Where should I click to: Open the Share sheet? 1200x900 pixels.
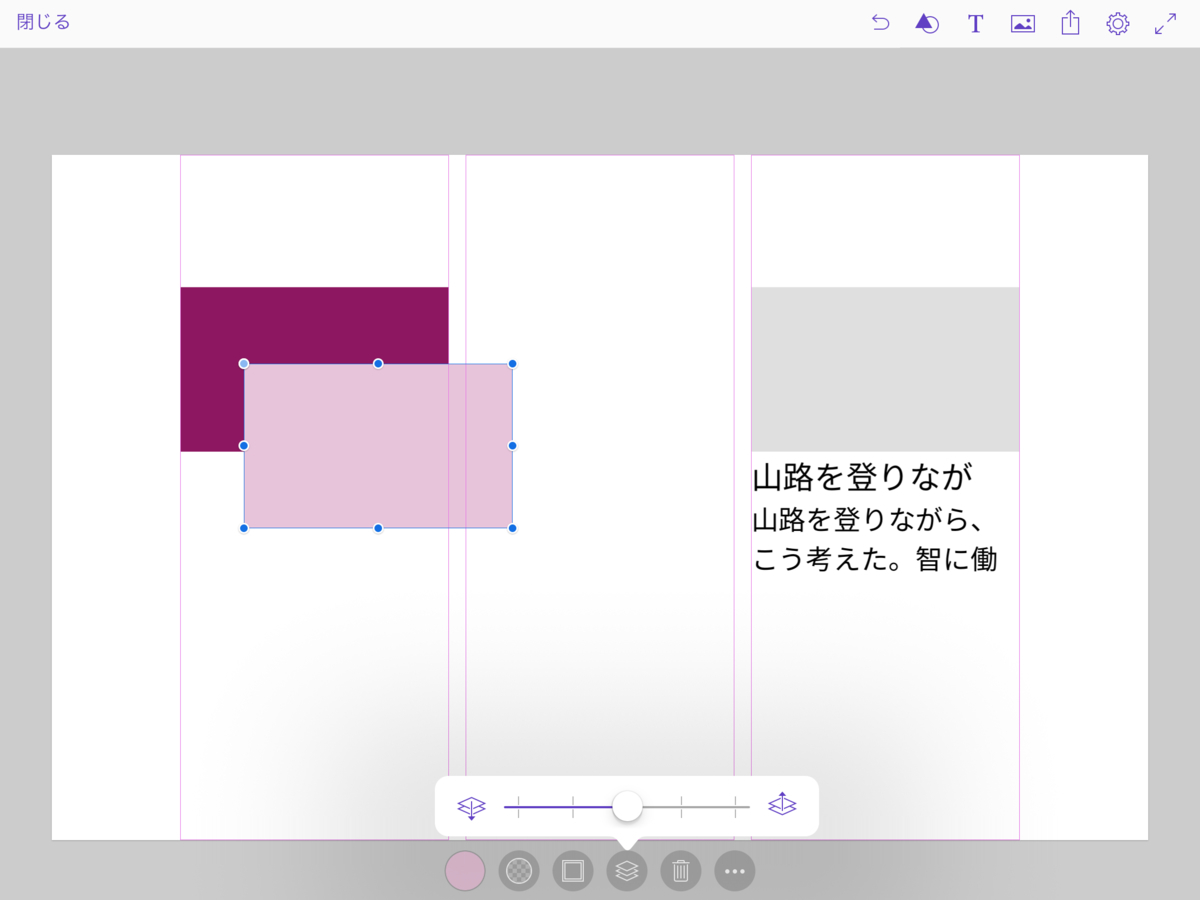coord(1069,23)
